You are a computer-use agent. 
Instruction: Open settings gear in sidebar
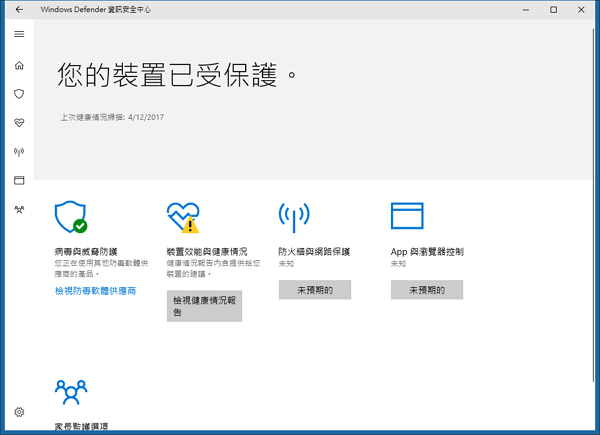pyautogui.click(x=19, y=412)
